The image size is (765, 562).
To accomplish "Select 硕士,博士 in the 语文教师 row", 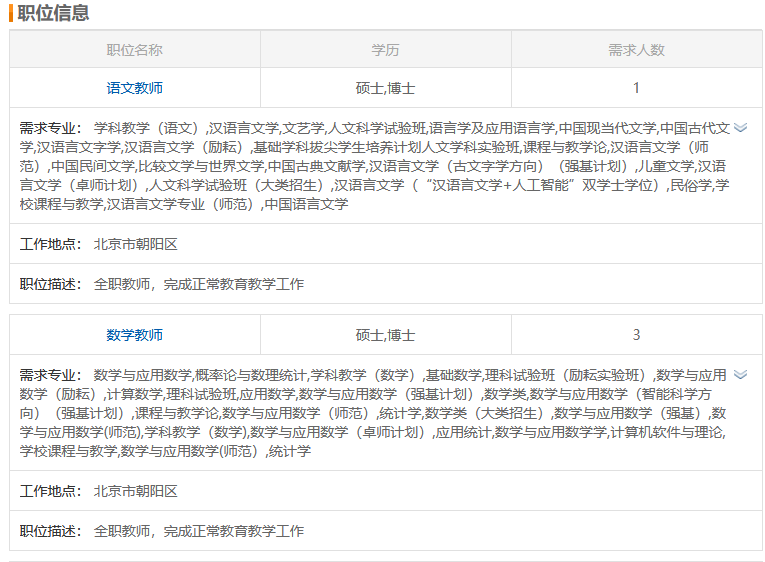I will coord(385,88).
